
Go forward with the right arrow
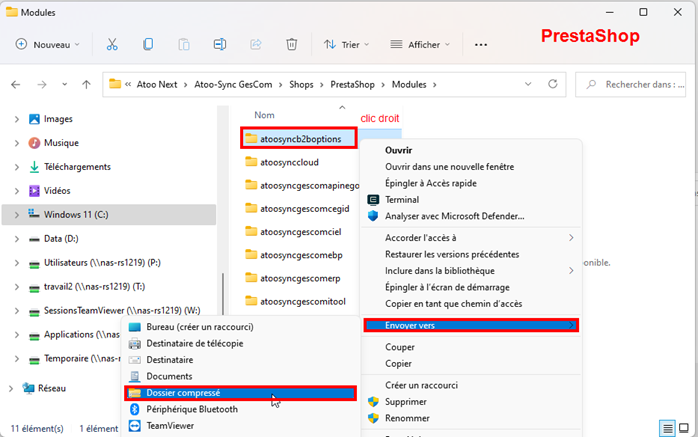coord(42,85)
